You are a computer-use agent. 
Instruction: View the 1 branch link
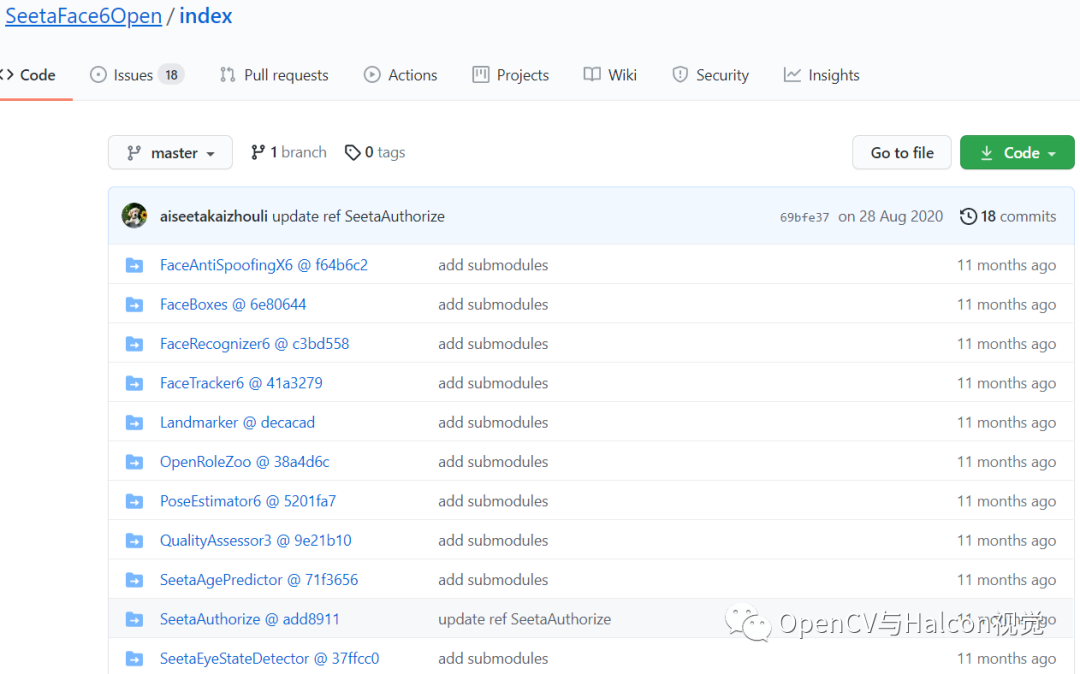click(x=289, y=152)
